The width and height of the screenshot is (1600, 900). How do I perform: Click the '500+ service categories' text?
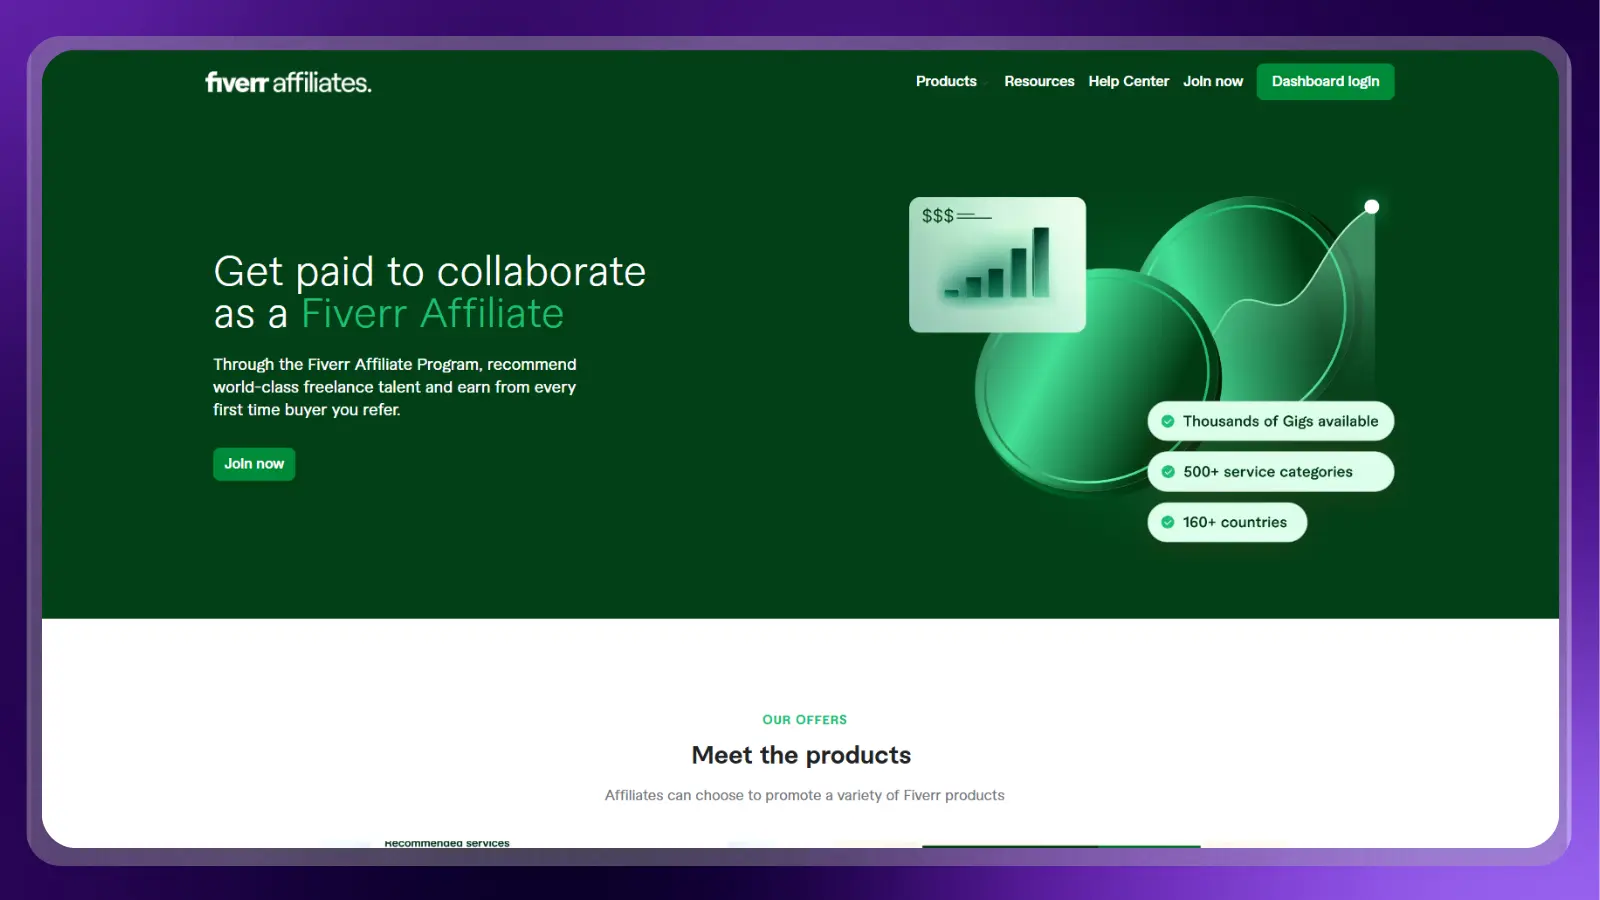[1267, 472]
